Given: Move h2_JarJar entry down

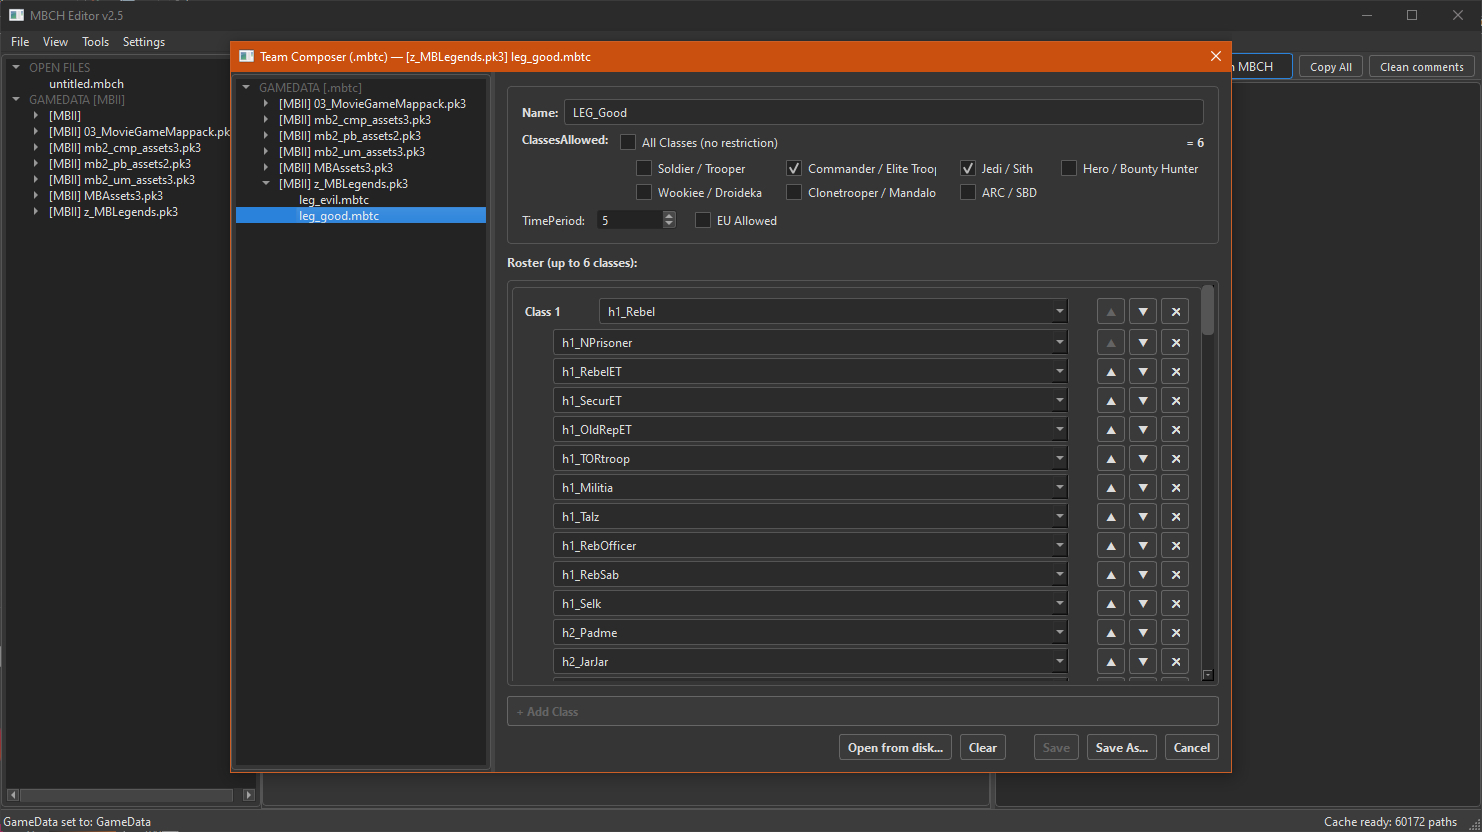Looking at the screenshot, I should [1143, 661].
